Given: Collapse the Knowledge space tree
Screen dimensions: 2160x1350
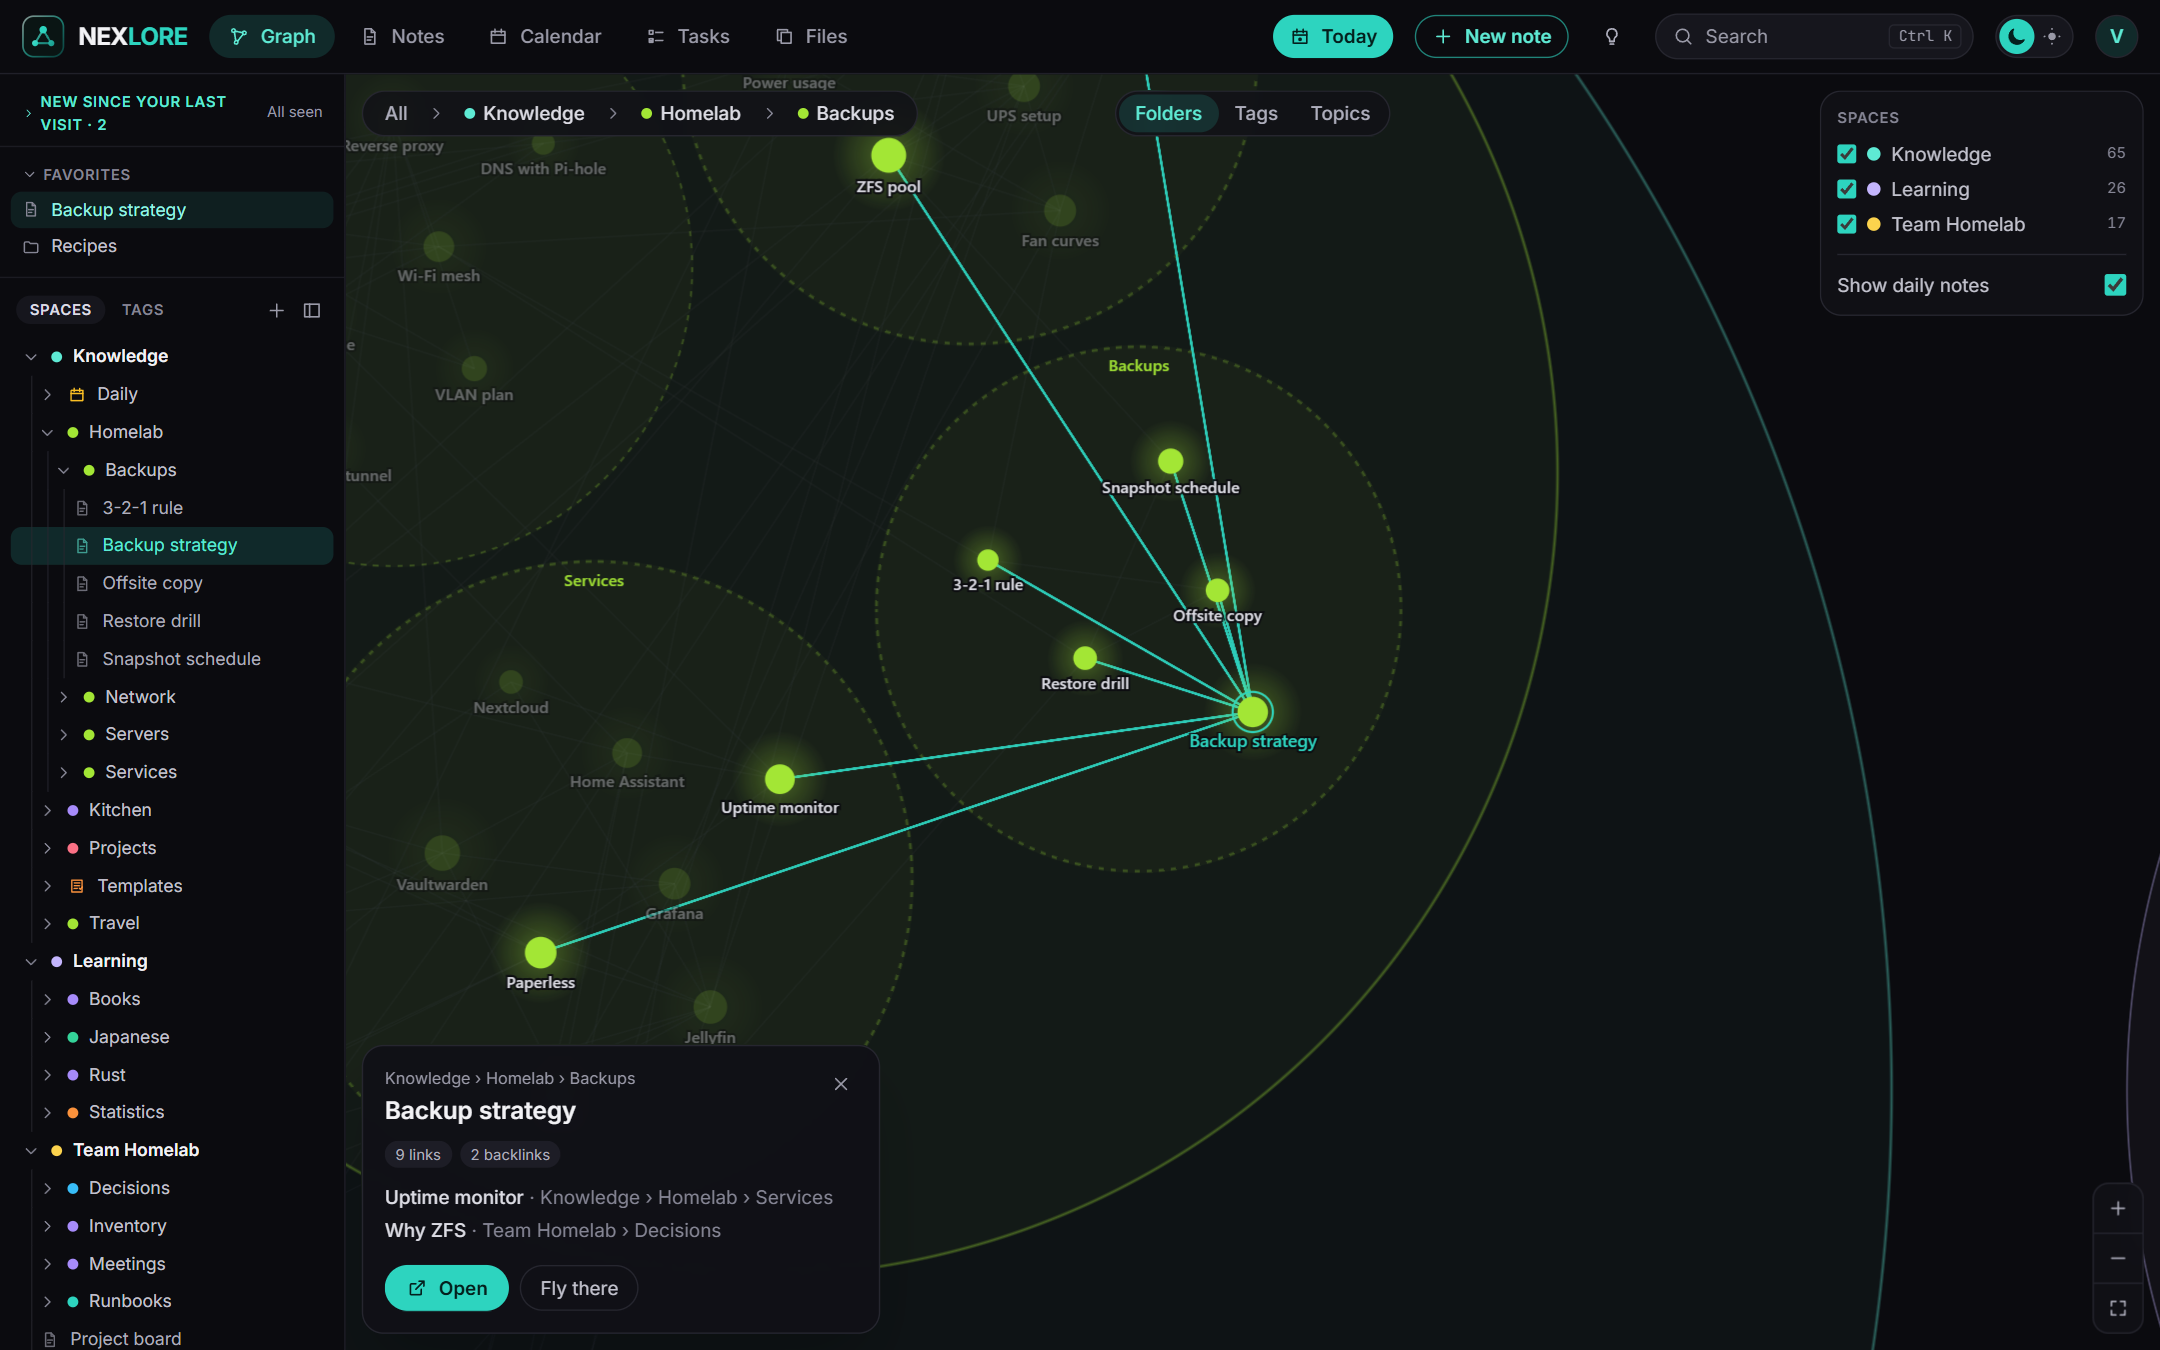Looking at the screenshot, I should tap(31, 357).
